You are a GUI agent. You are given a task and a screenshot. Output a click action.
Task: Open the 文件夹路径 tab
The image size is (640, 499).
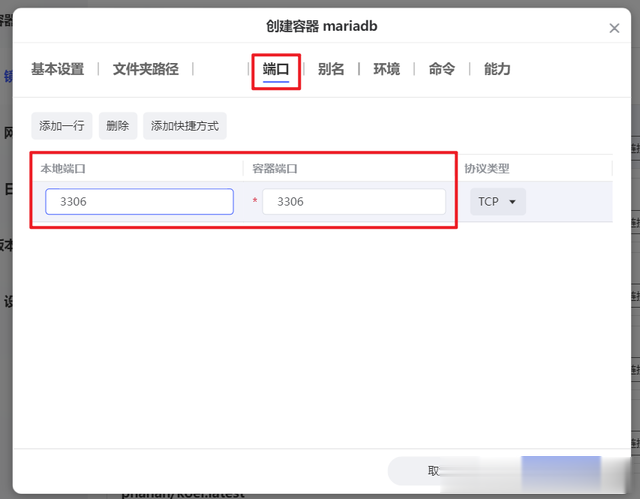pyautogui.click(x=146, y=69)
